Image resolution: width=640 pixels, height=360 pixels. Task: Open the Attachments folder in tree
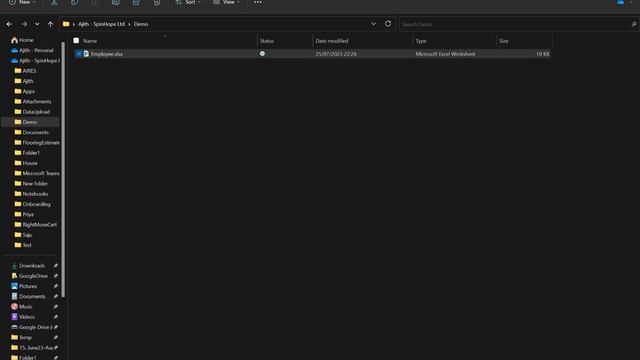[33, 102]
